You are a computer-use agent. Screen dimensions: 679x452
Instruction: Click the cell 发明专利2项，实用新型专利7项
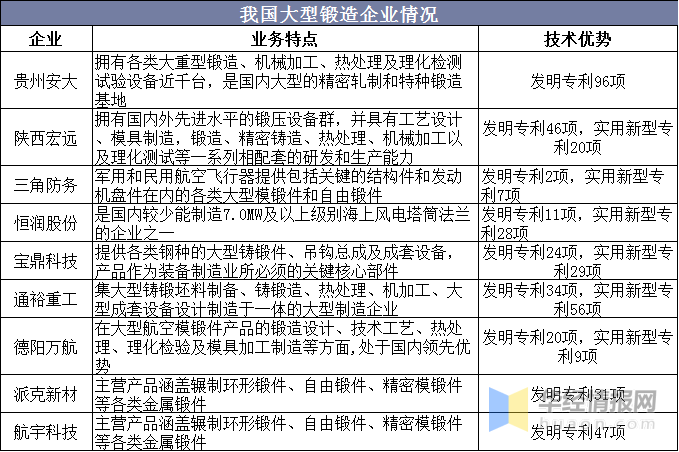point(578,185)
